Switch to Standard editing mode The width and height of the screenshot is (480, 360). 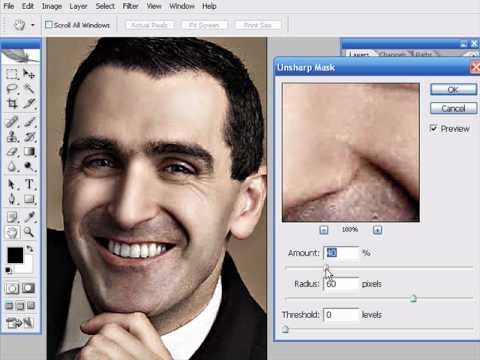coord(12,288)
